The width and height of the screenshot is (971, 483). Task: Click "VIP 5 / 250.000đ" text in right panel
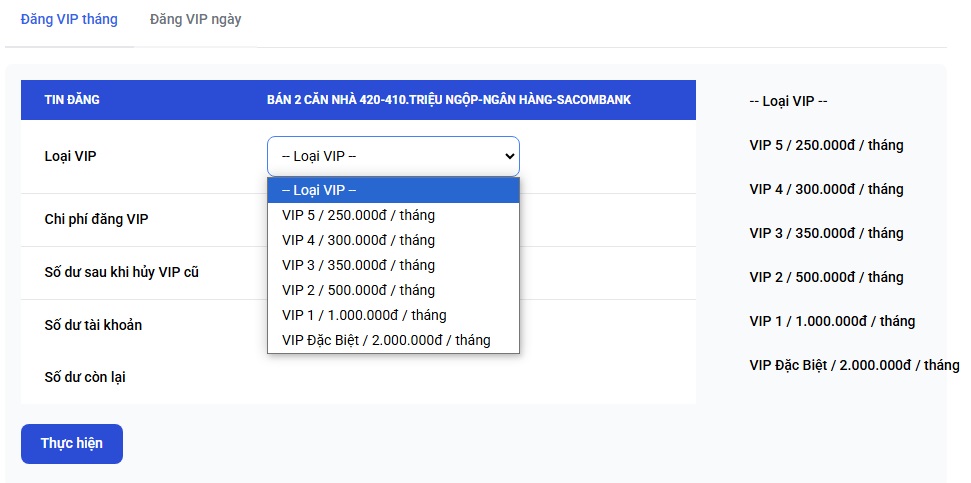coord(826,145)
